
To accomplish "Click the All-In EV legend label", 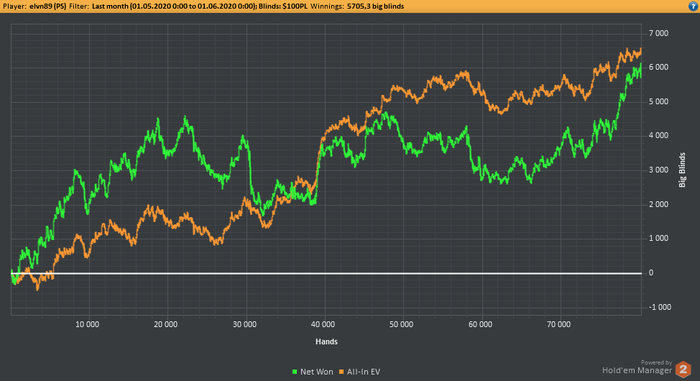I will point(363,372).
